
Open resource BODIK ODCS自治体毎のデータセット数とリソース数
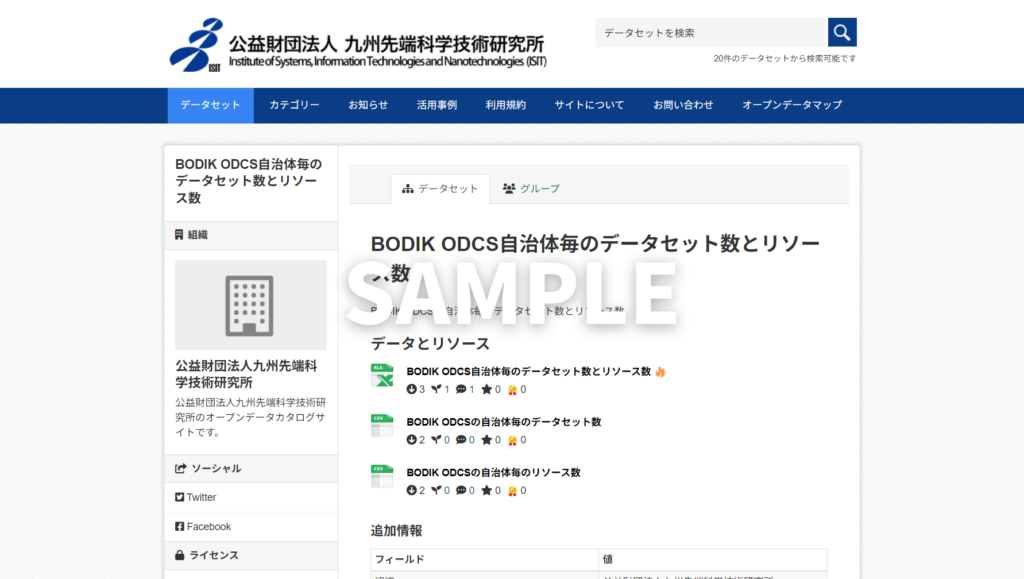coord(528,371)
